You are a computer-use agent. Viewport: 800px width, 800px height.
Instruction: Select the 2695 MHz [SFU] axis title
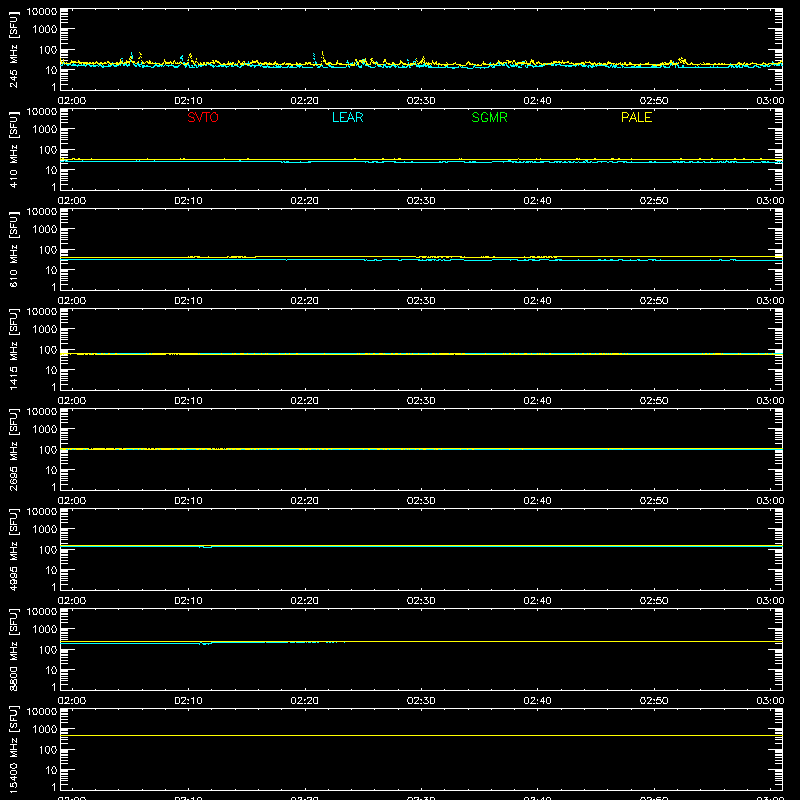coord(13,449)
